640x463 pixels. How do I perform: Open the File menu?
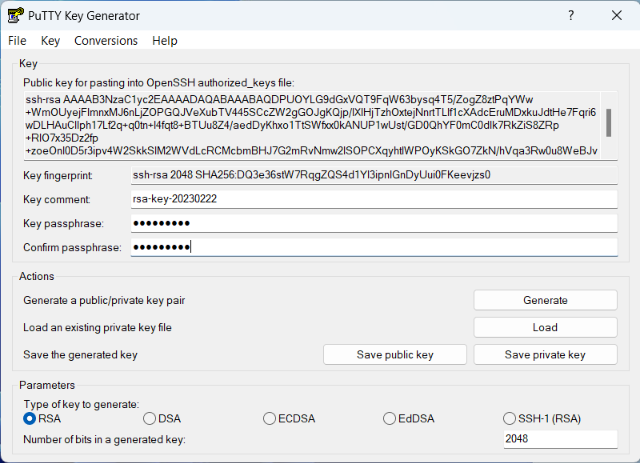pos(17,41)
